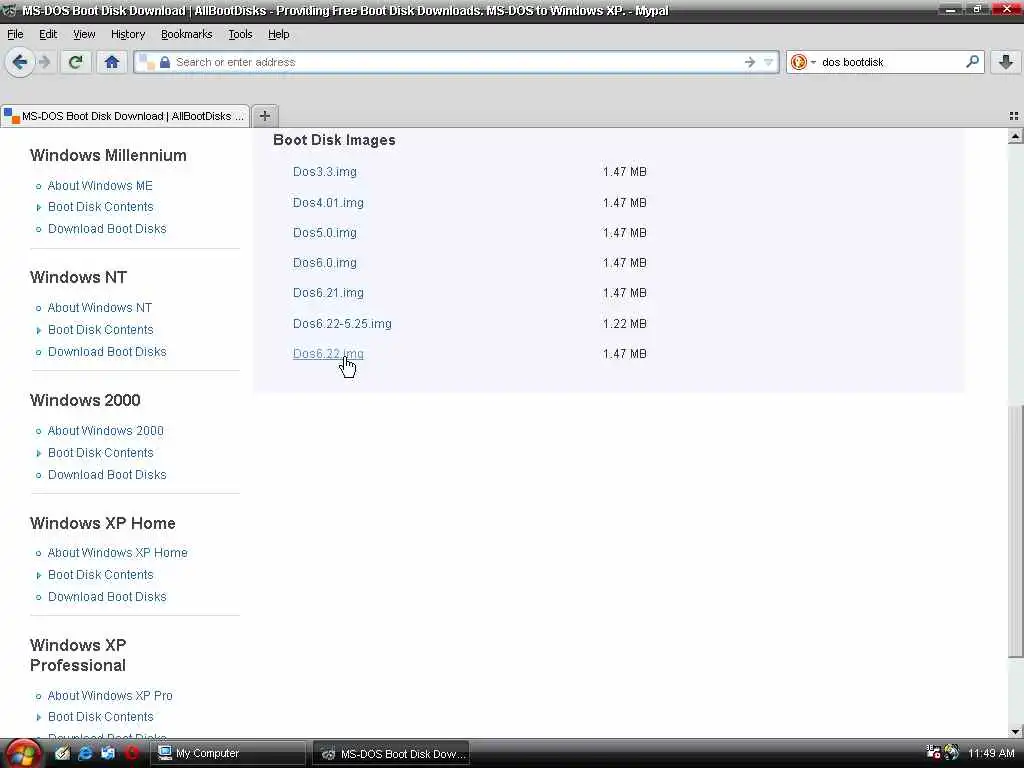Open the Help menu
The height and width of the screenshot is (768, 1024).
click(279, 34)
